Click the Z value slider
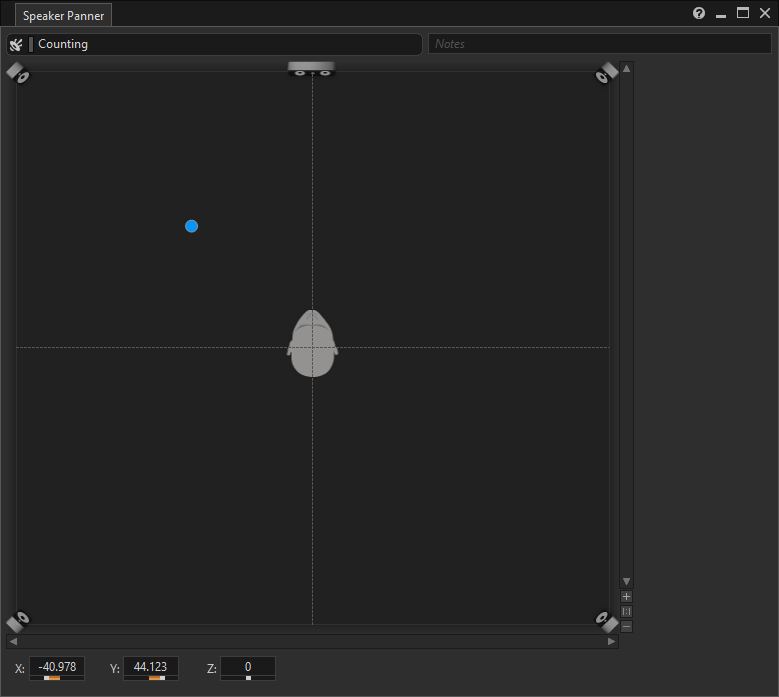 click(248, 678)
